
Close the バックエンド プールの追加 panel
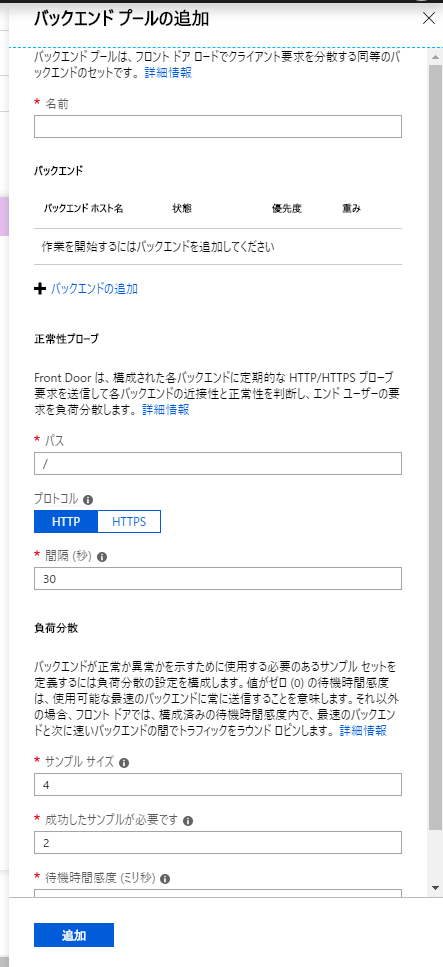coord(429,18)
